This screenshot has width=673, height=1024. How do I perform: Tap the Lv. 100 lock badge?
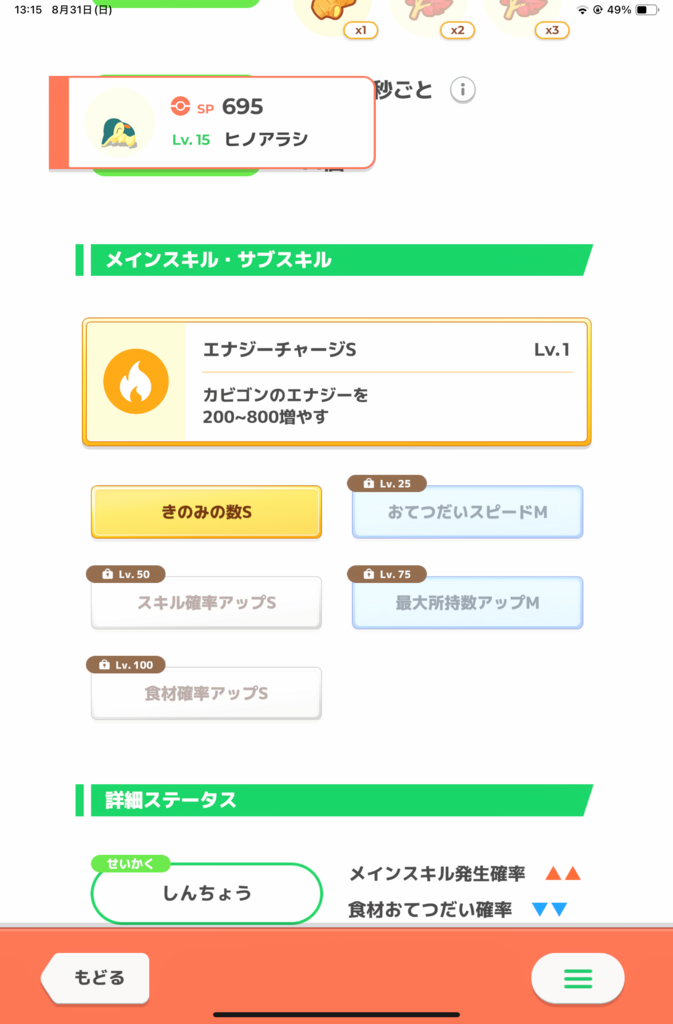click(126, 665)
